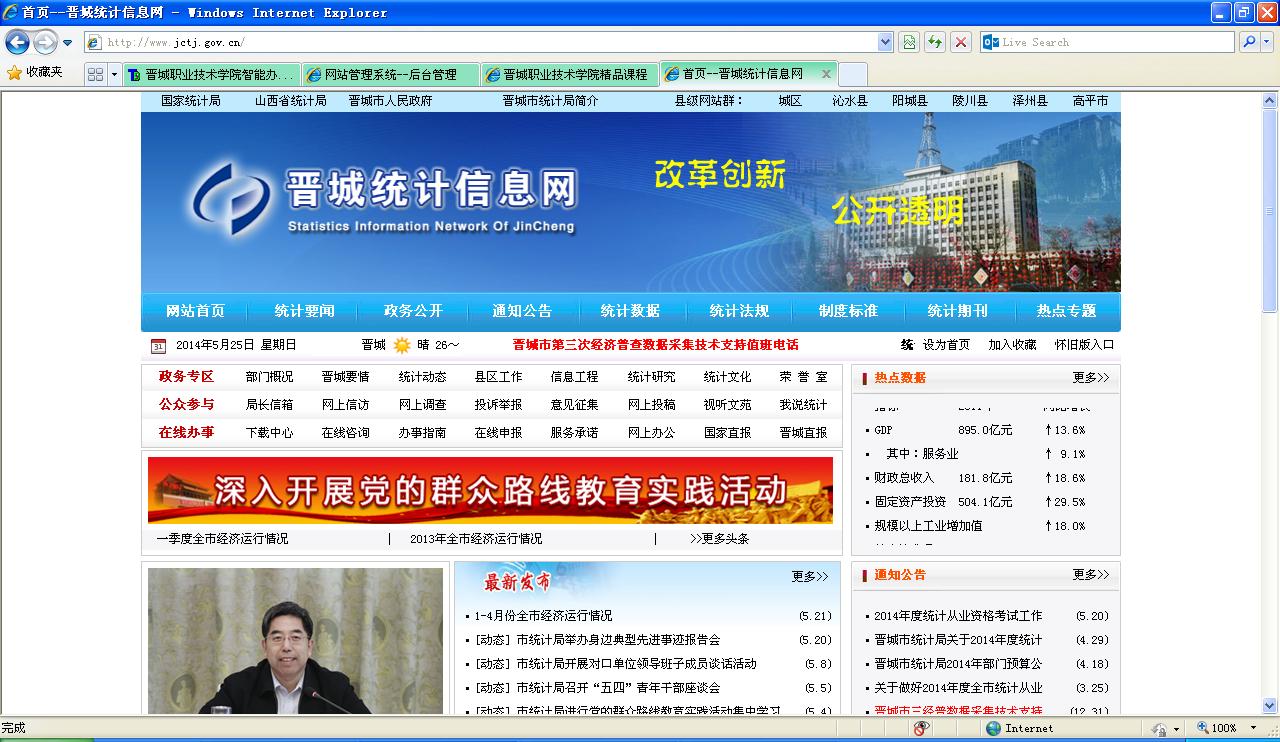Viewport: 1280px width, 742px height.
Task: Click >>更多头条 link
Action: click(719, 538)
